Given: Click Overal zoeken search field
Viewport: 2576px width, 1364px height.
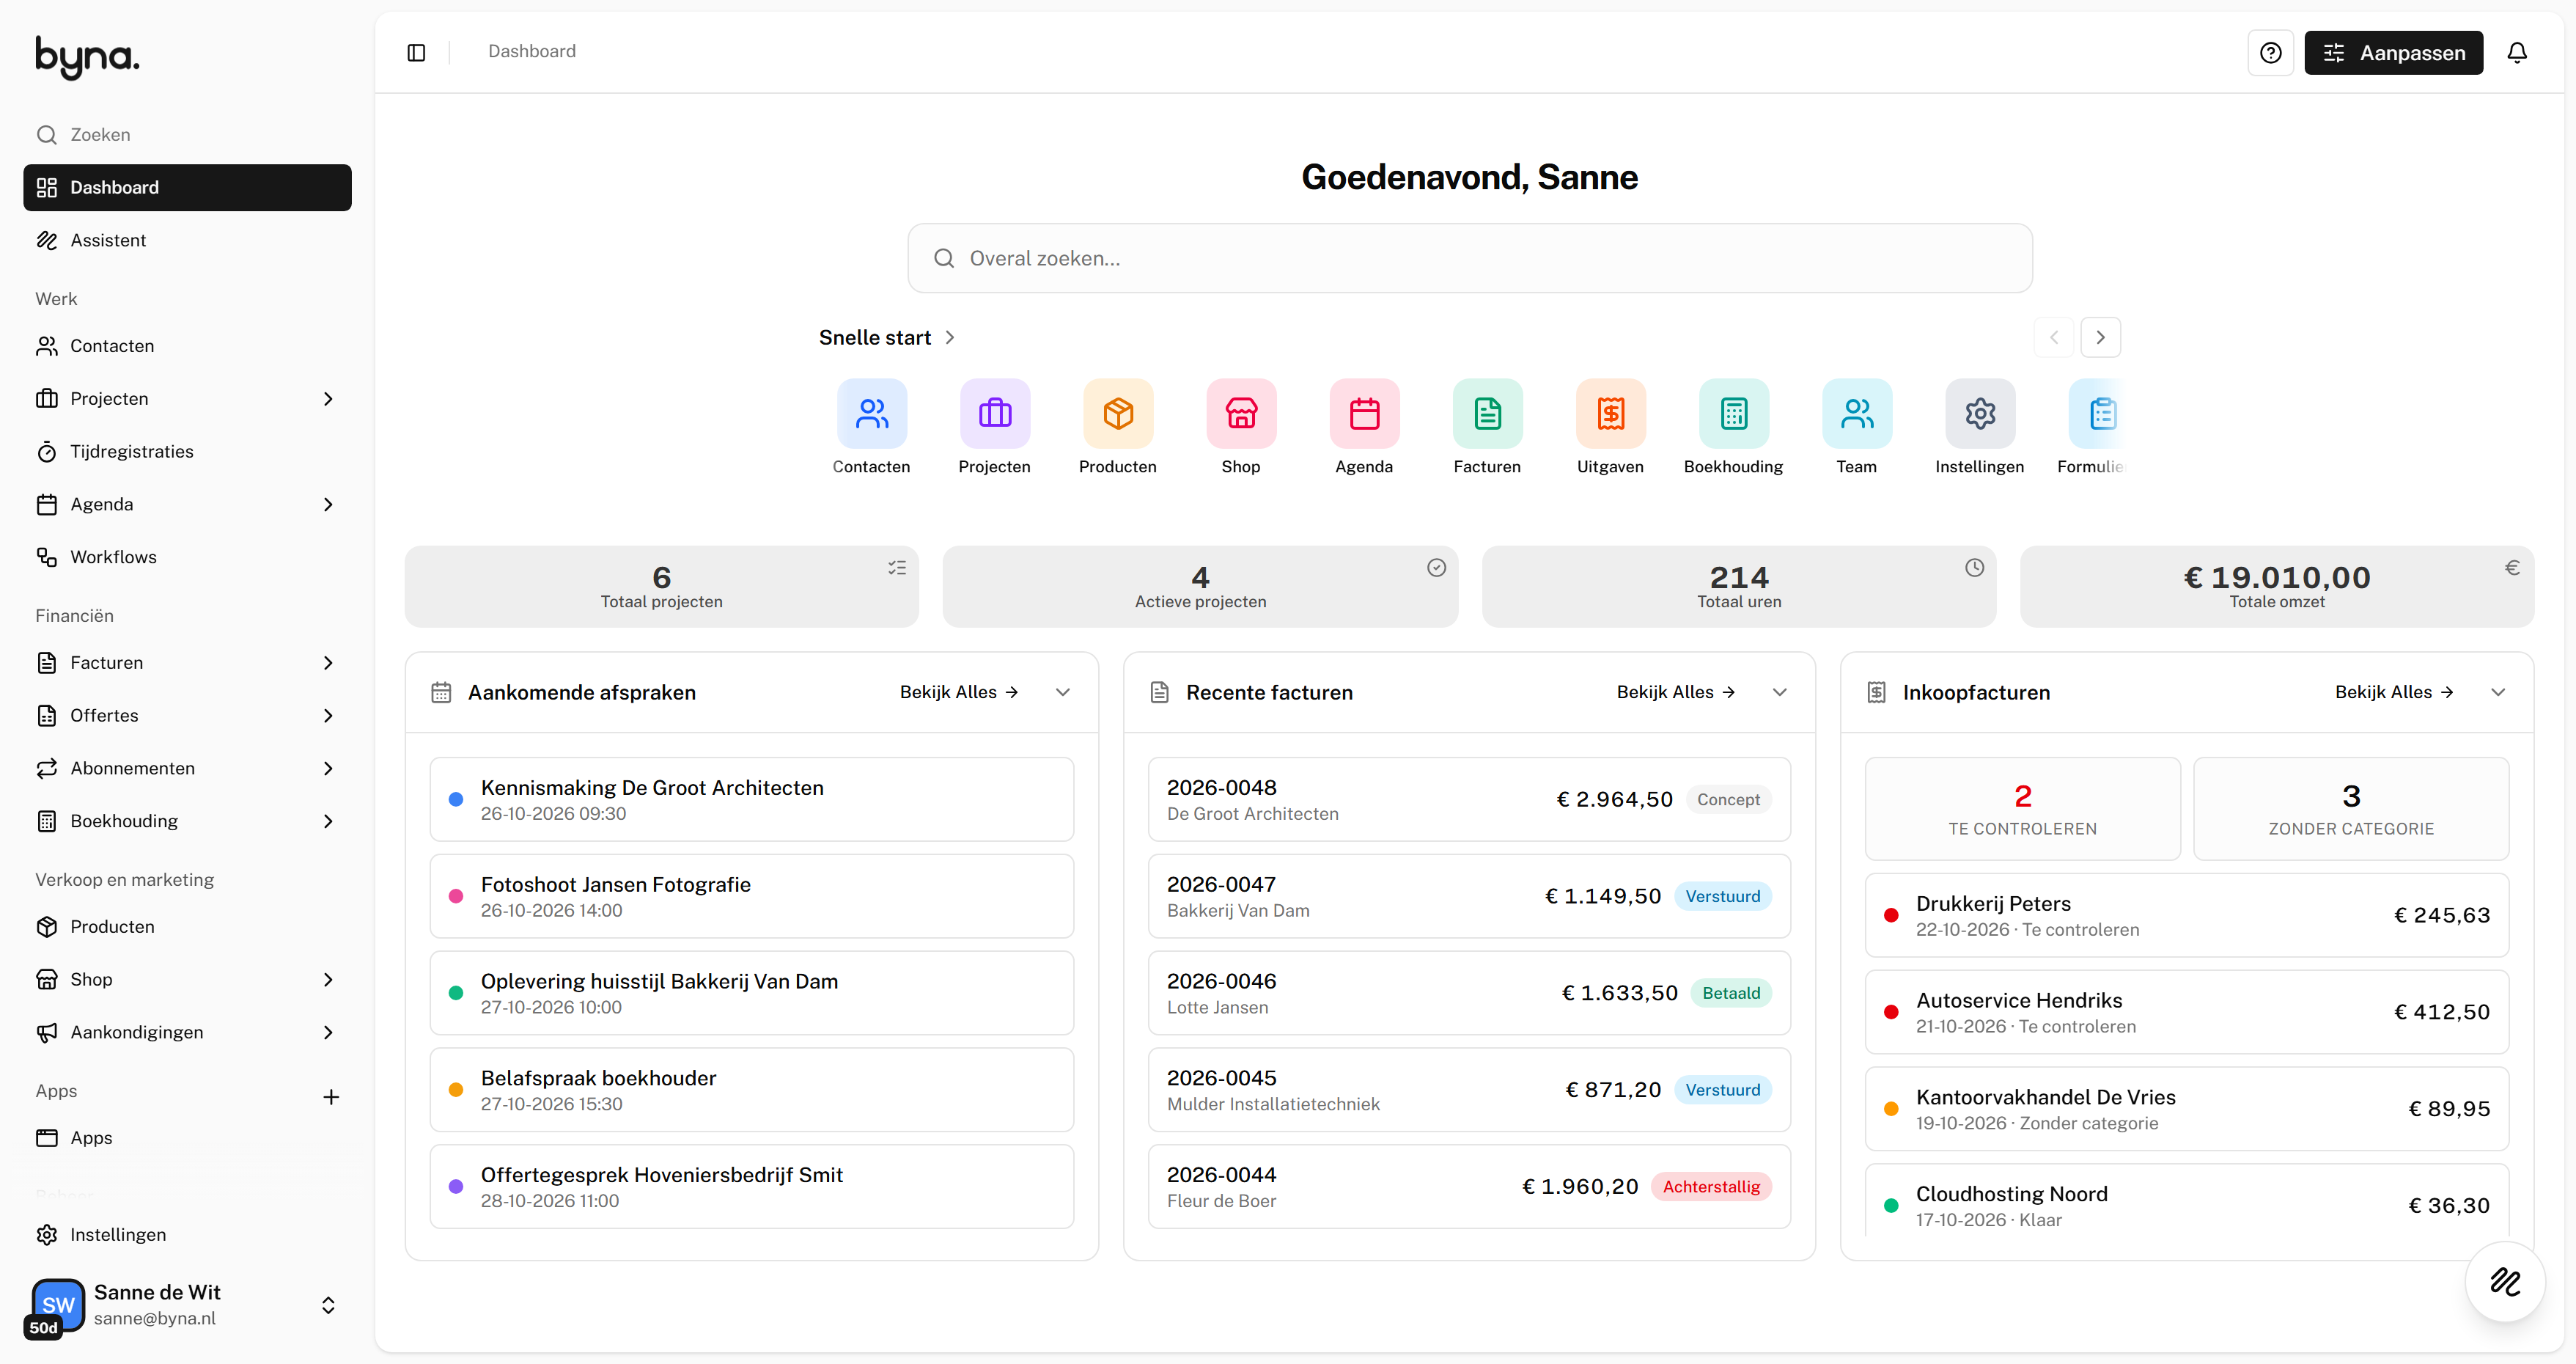Looking at the screenshot, I should pos(1469,259).
